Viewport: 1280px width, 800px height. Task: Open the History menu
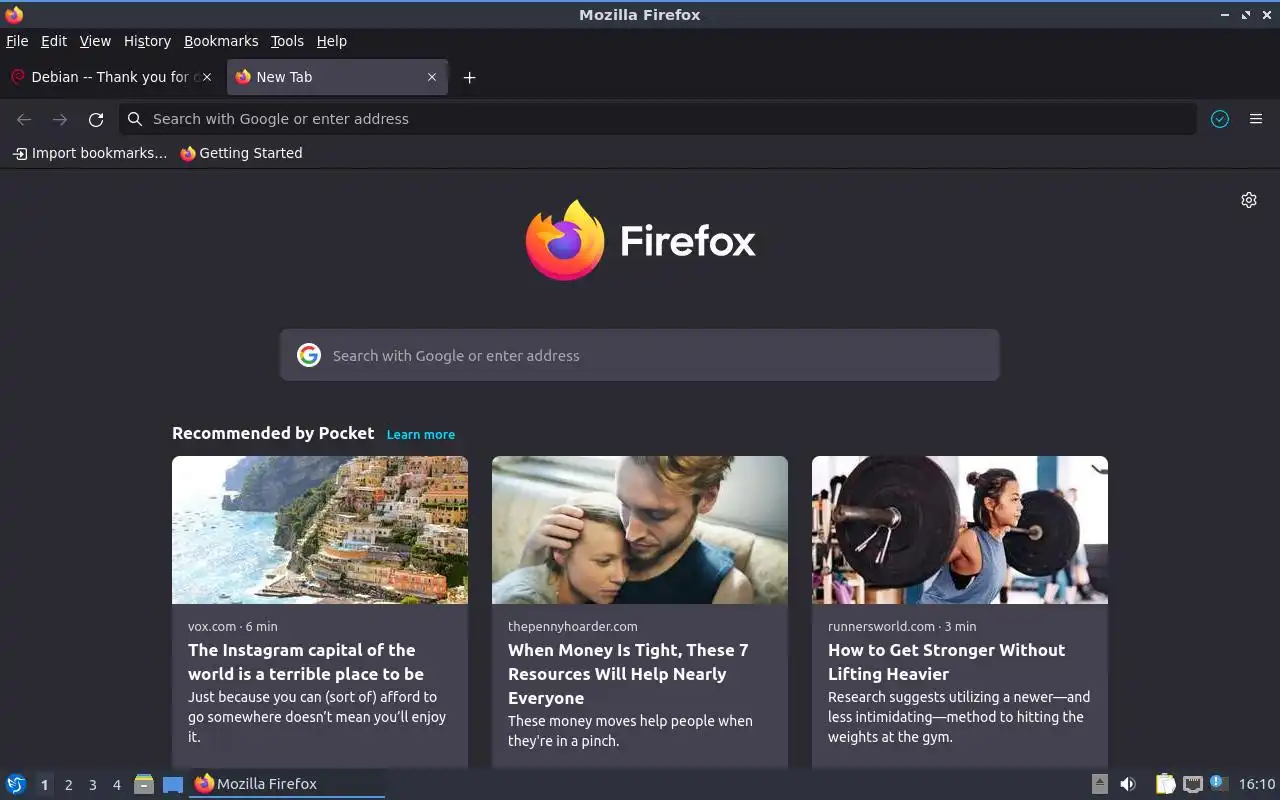(147, 41)
